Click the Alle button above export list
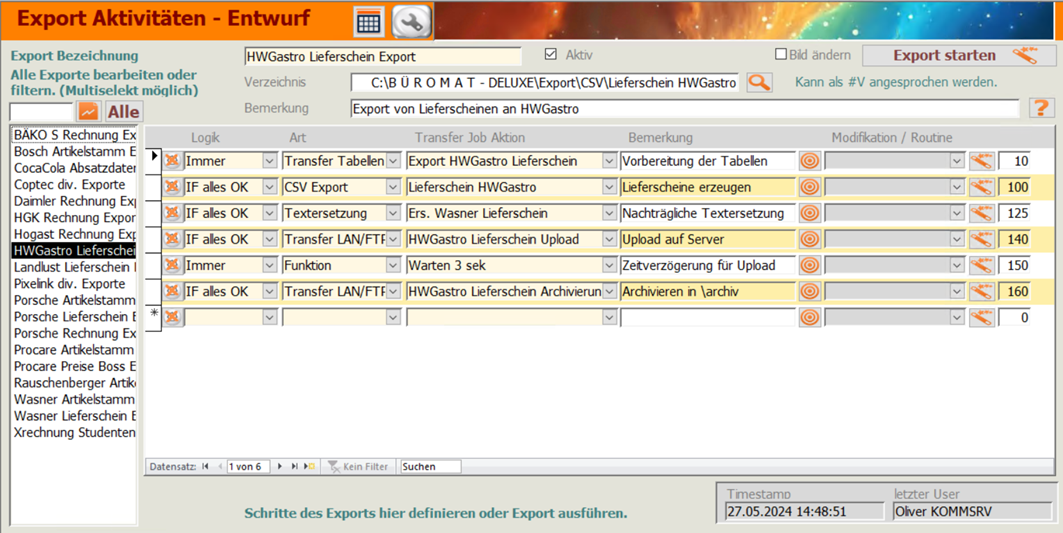Screen dimensions: 1063x533 click(x=124, y=111)
